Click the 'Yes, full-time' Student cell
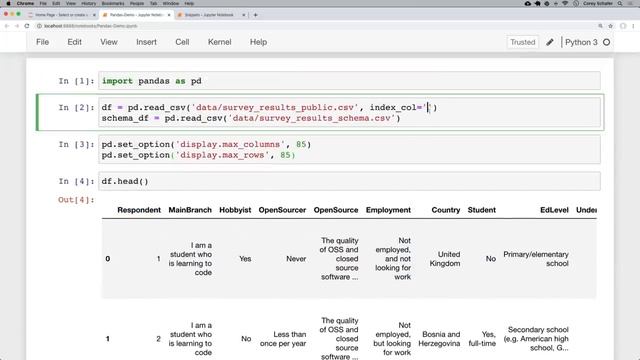Screen dimensions: 640x360 [x=482, y=339]
